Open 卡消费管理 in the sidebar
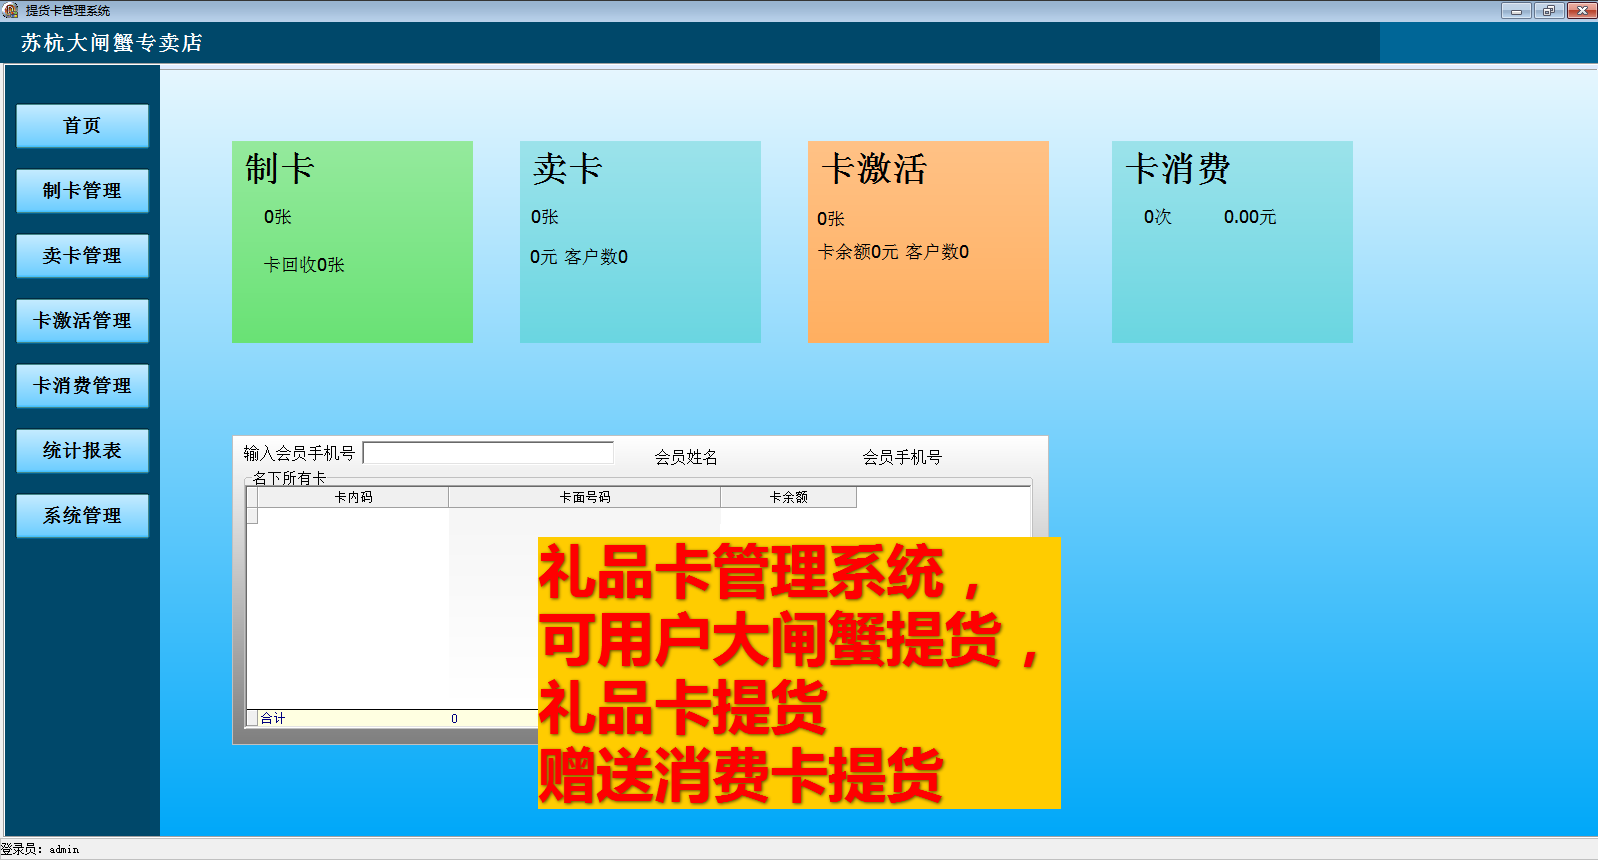1598x860 pixels. [82, 386]
